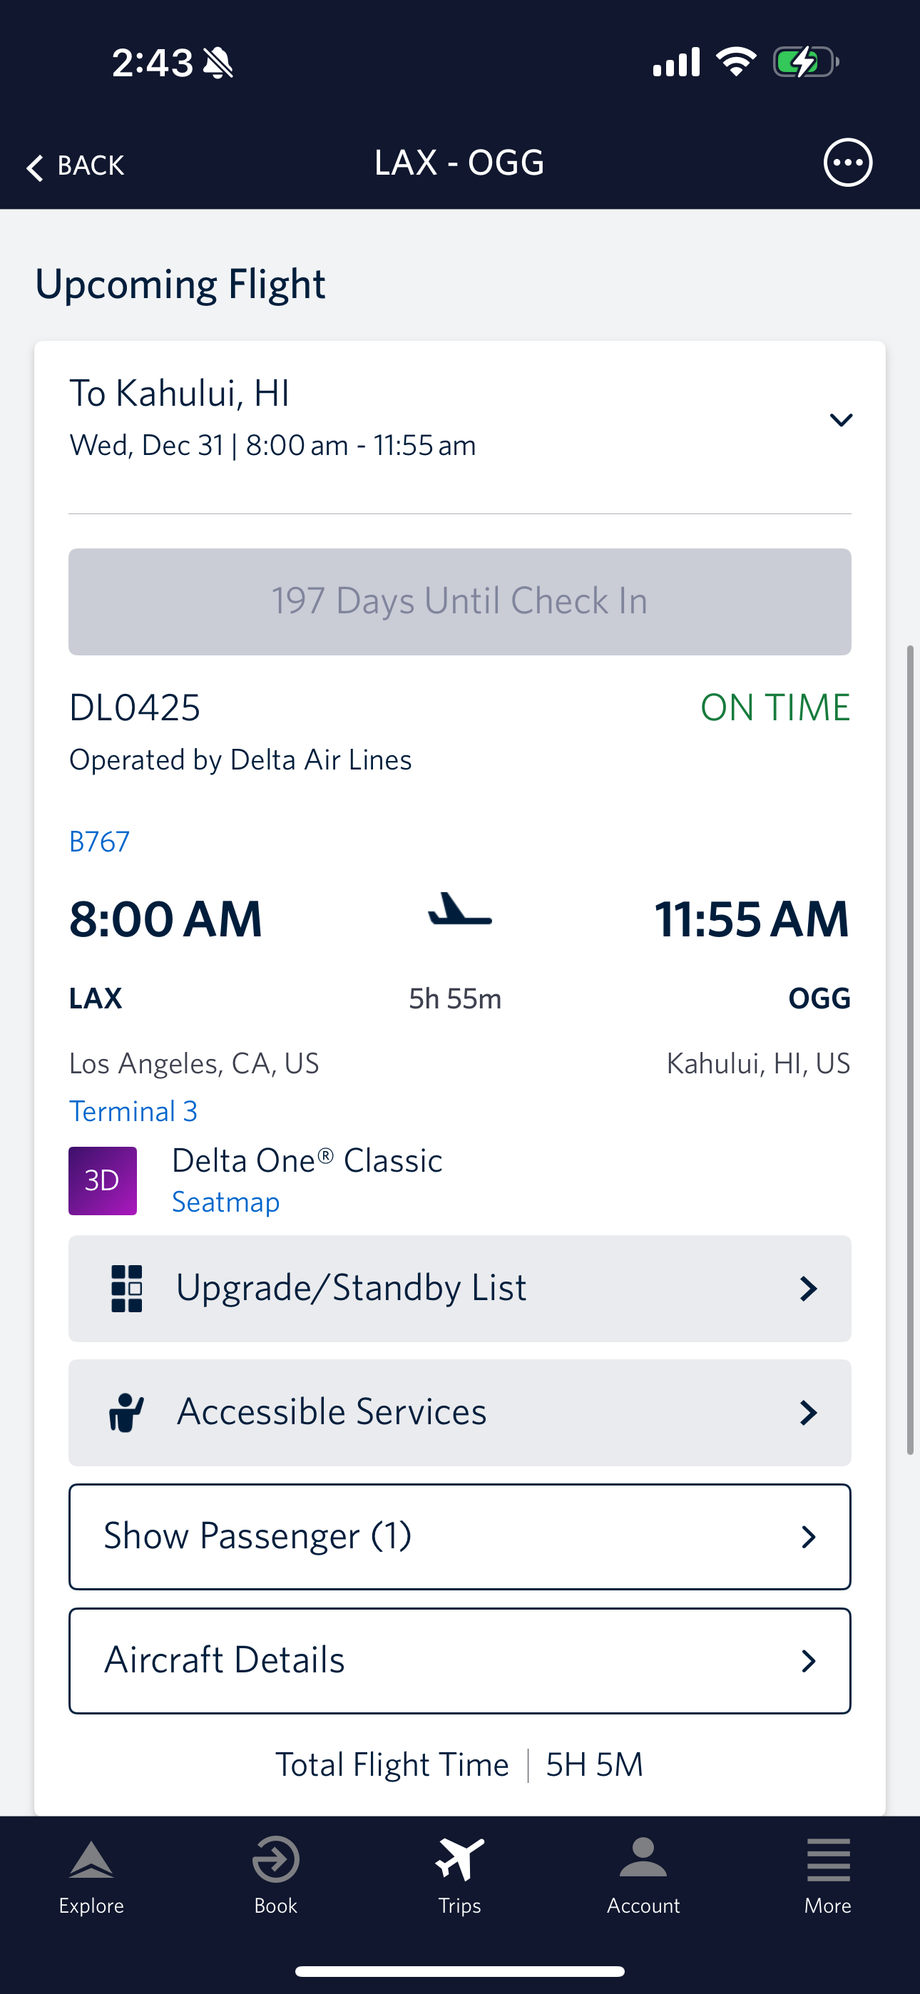Screen dimensions: 920x1994
Task: Tap the Accessible Services person icon
Action: pos(126,1412)
